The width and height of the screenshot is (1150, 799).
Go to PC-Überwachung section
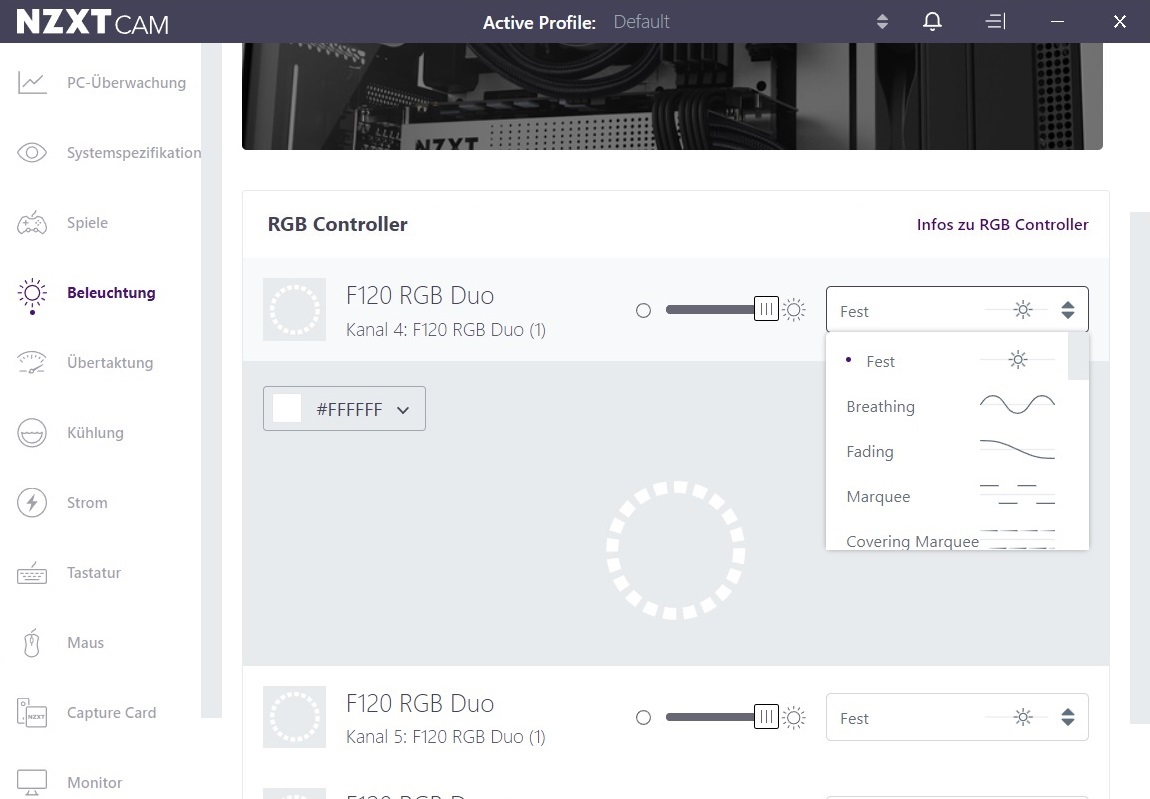coord(126,83)
